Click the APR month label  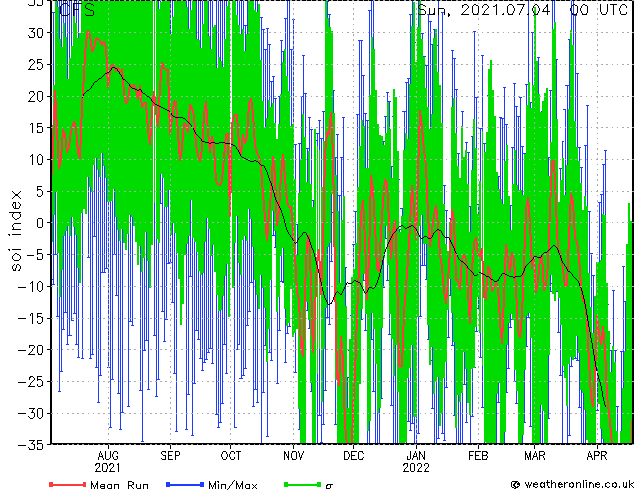[597, 456]
